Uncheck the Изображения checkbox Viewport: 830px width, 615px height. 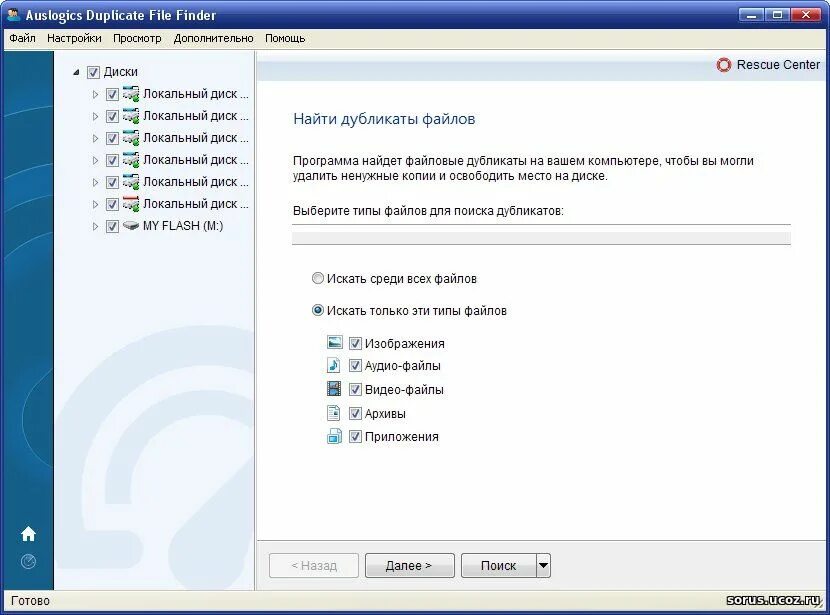355,343
